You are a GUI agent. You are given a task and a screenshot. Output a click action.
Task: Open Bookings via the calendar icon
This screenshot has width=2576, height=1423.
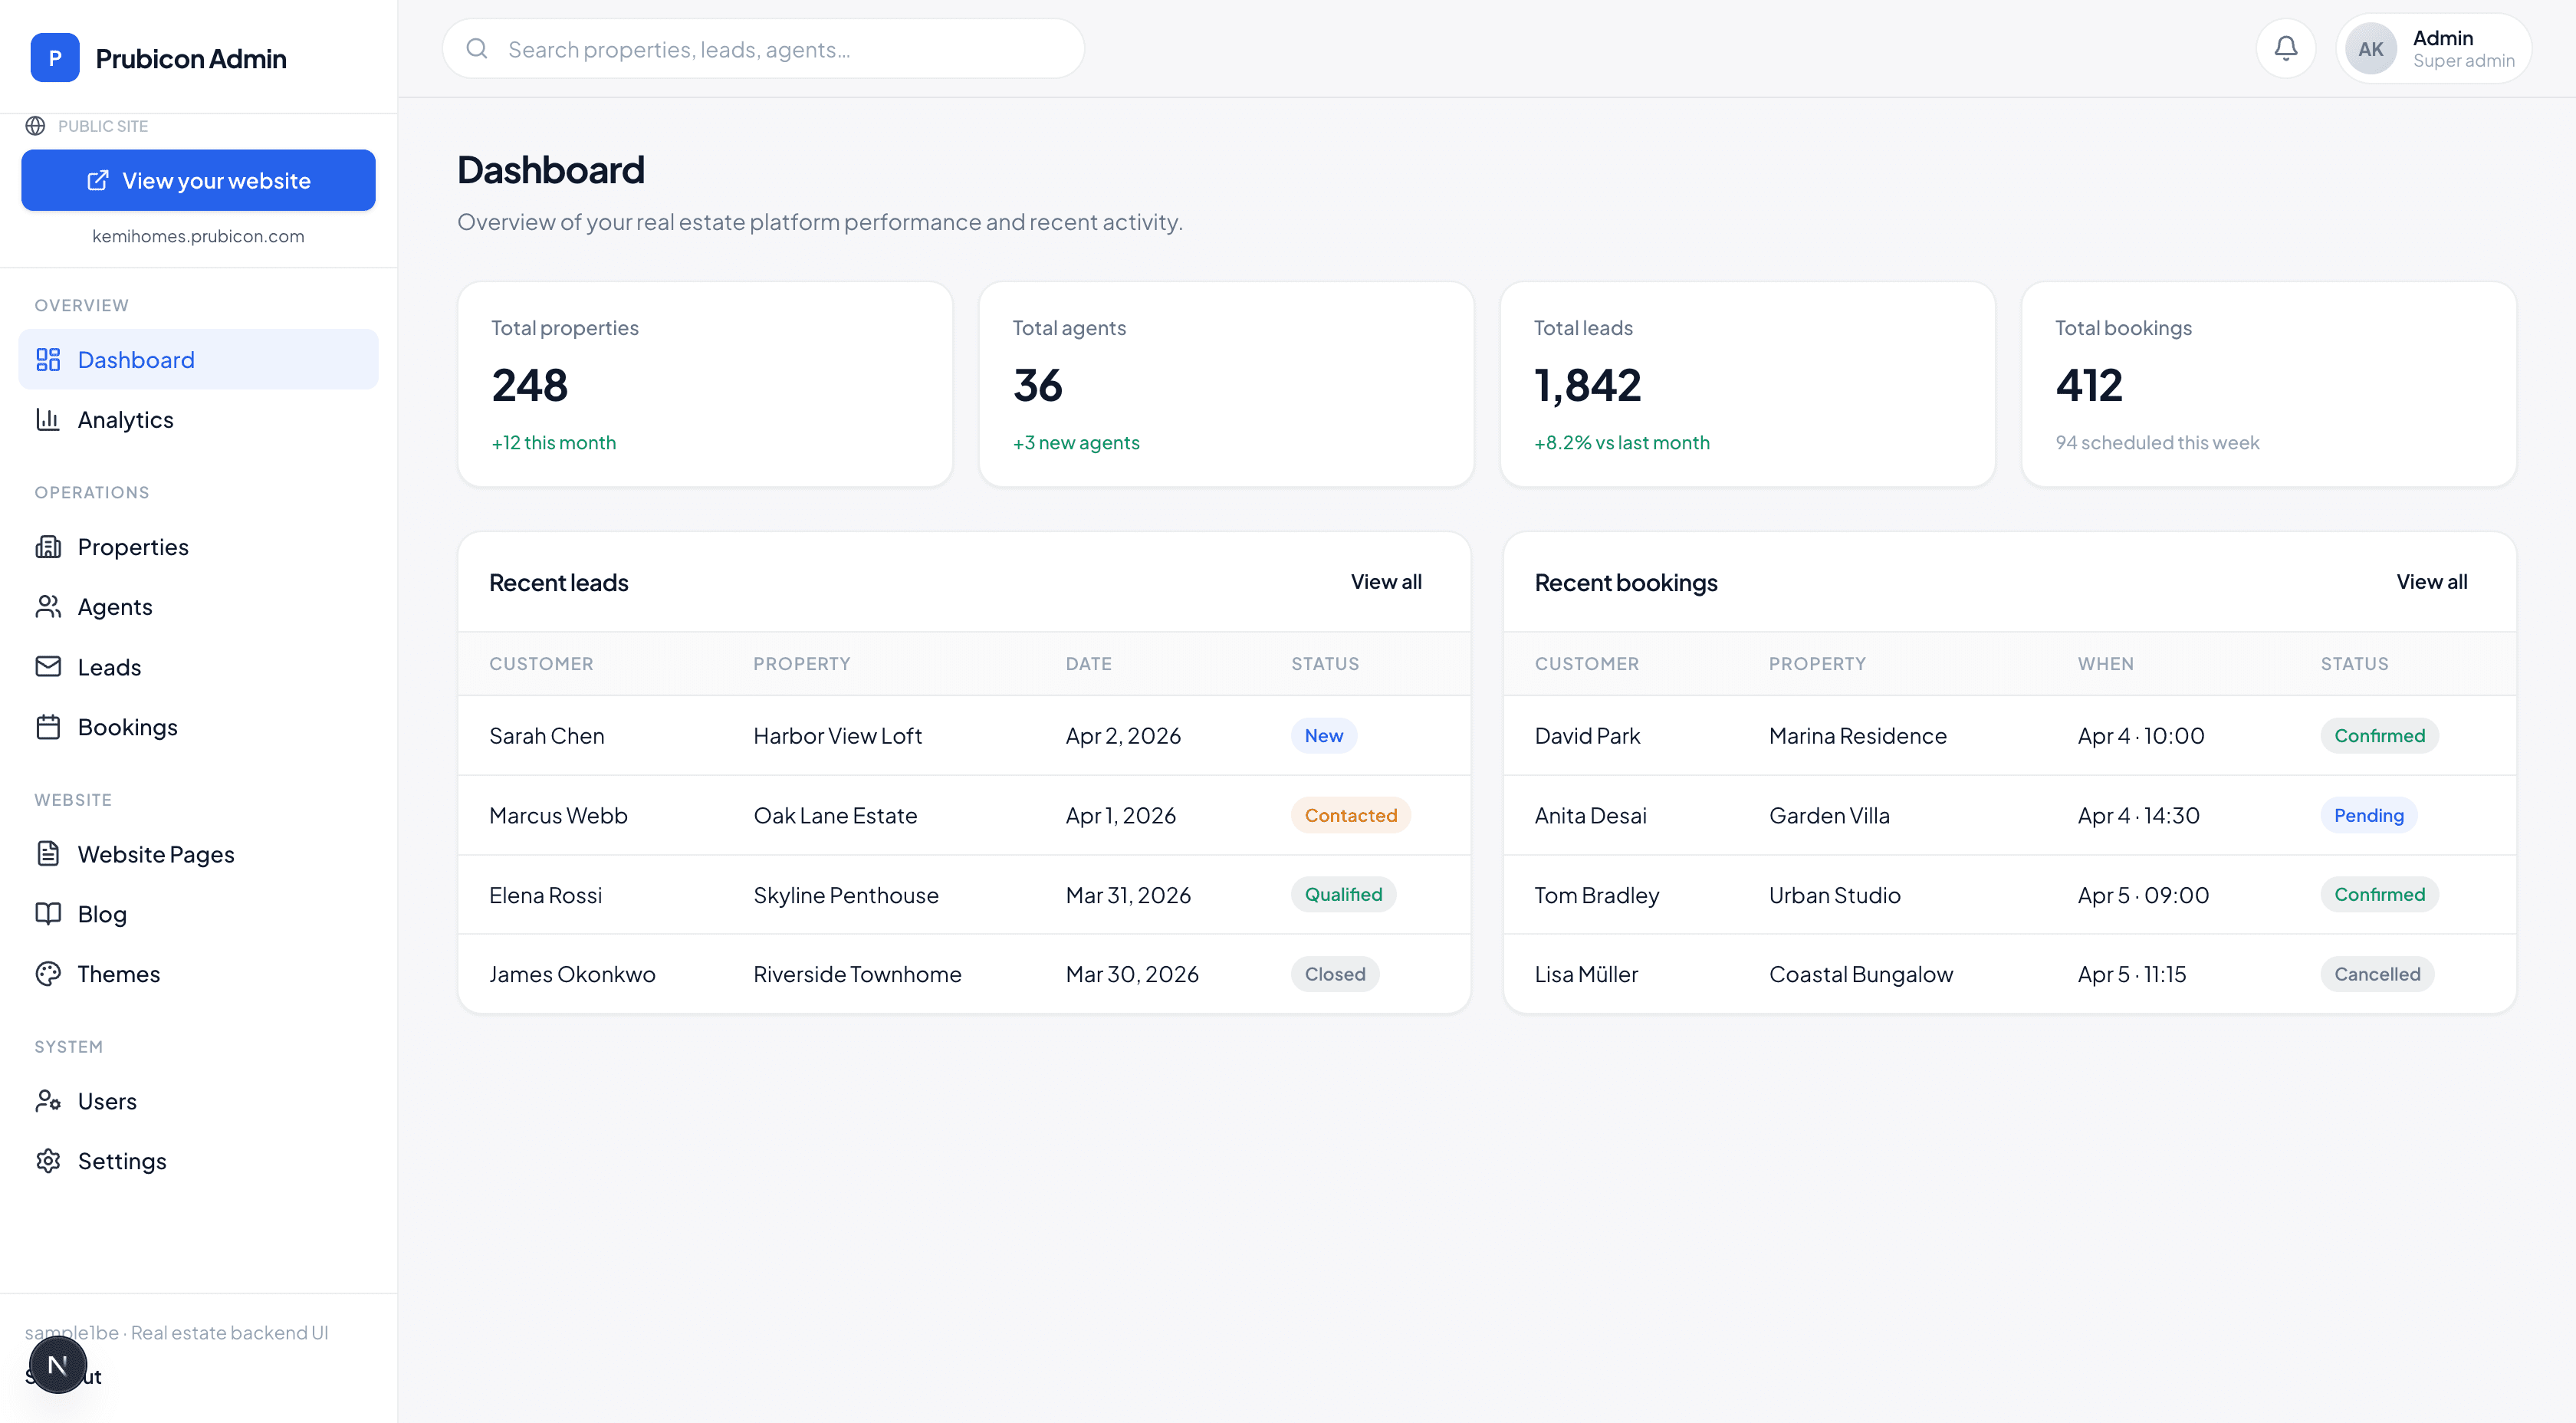click(x=48, y=726)
